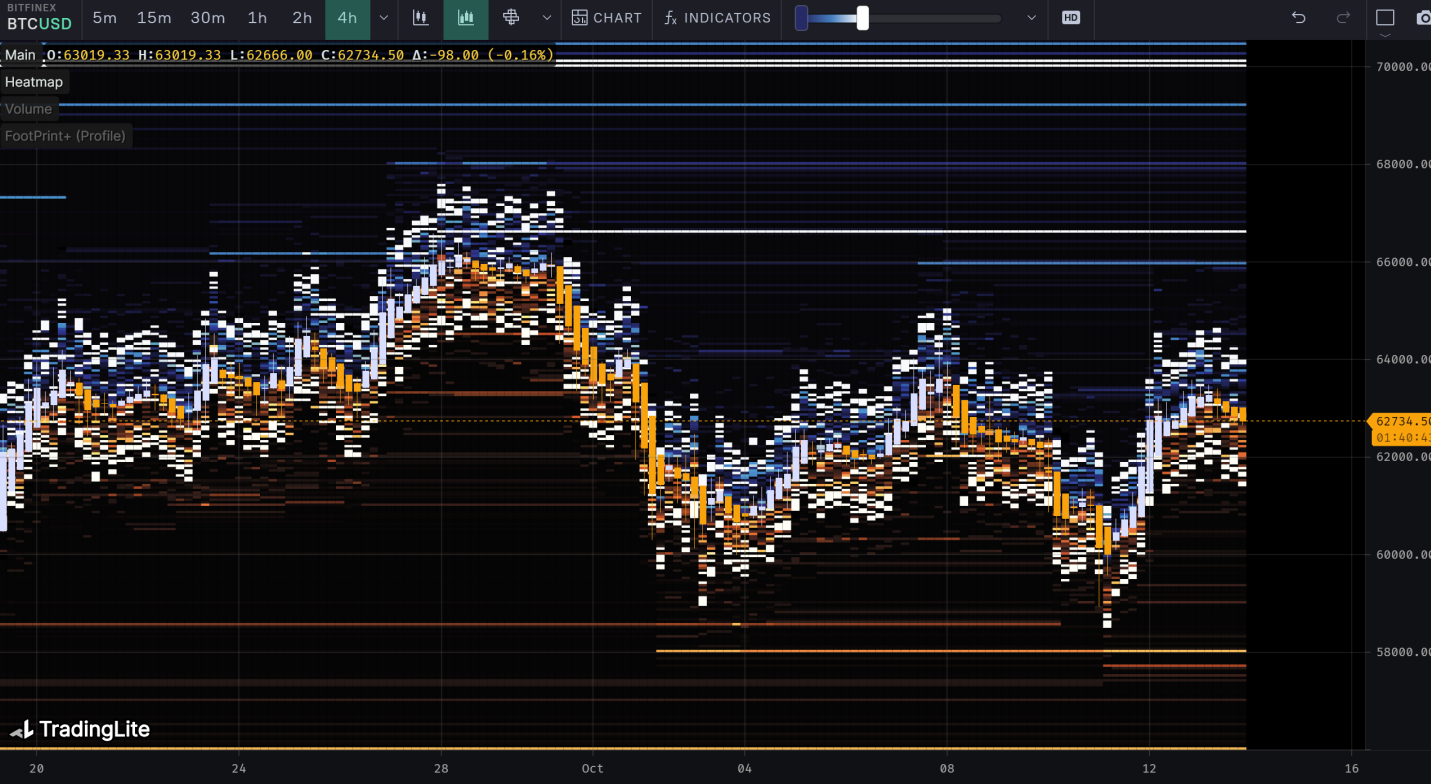This screenshot has height=784, width=1431.
Task: Take a screenshot with the camera icon
Action: (1423, 18)
